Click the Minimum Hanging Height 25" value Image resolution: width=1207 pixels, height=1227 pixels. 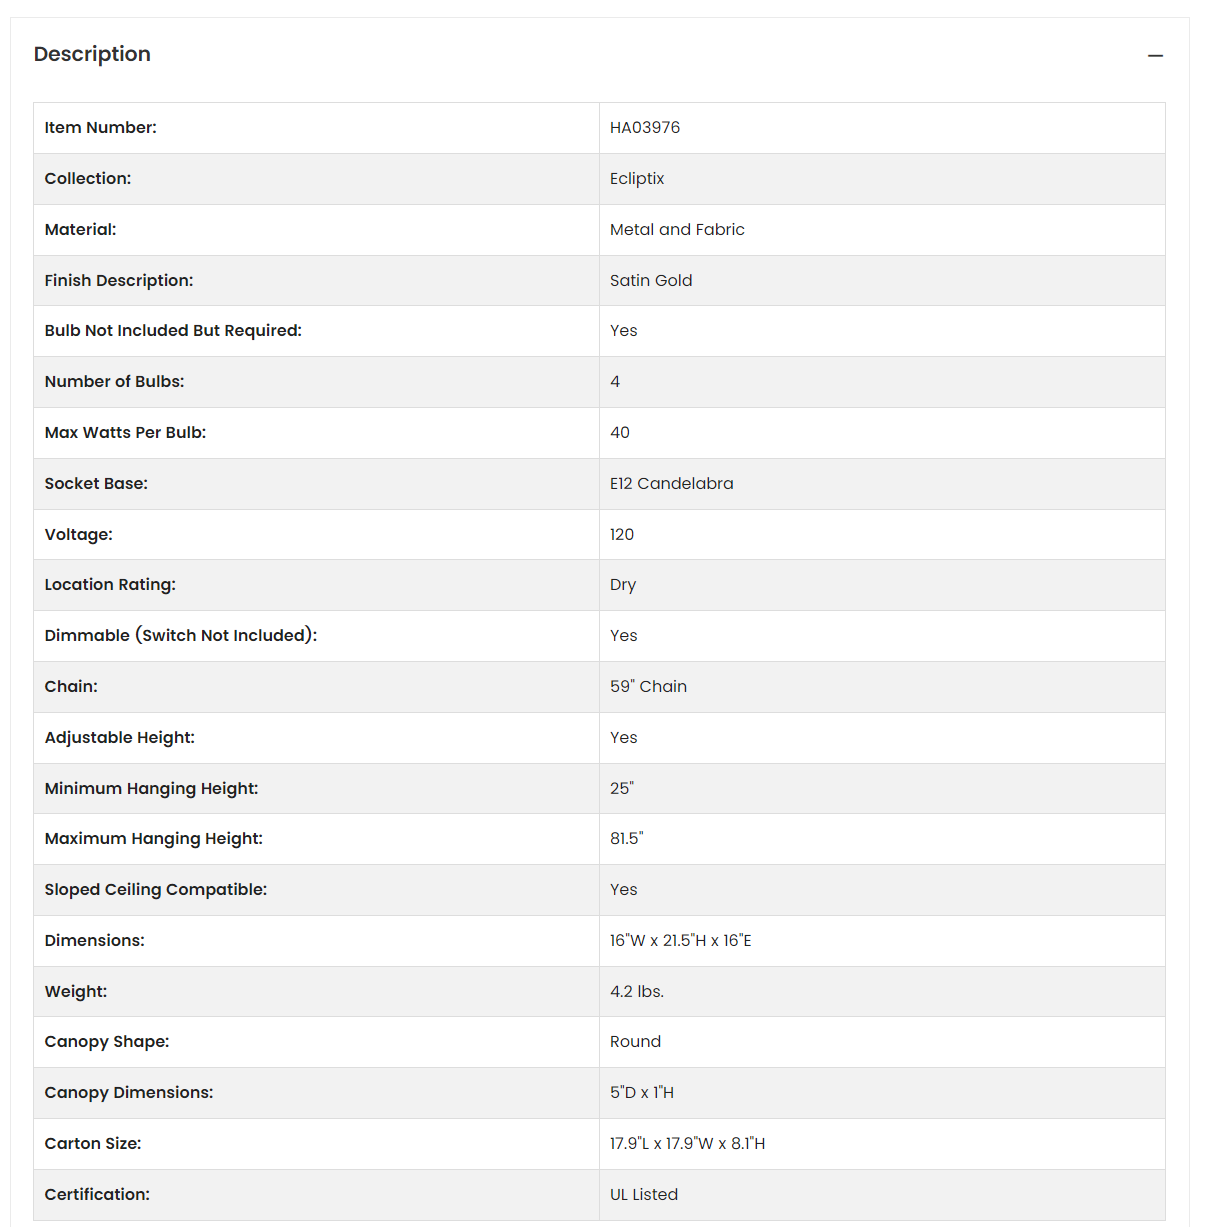[622, 789]
